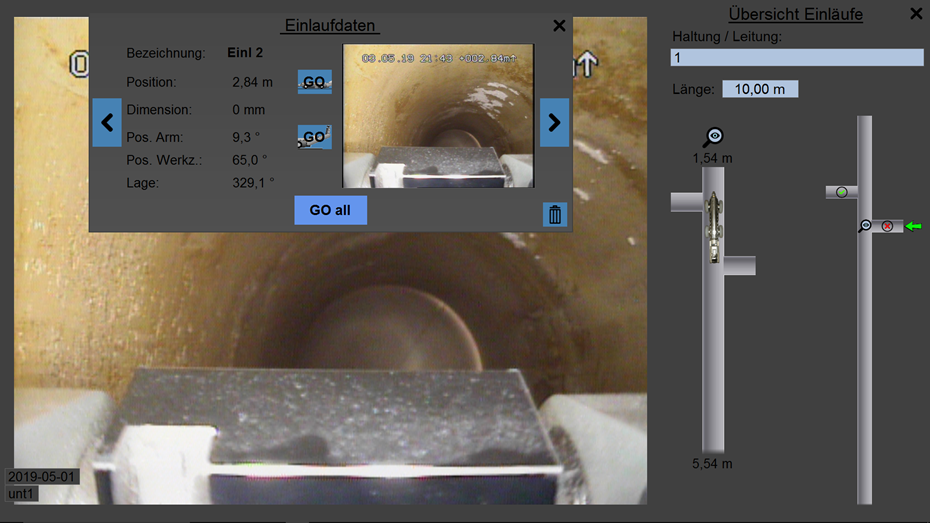Go to previous inlet with left arrow
930x523 pixels.
107,123
